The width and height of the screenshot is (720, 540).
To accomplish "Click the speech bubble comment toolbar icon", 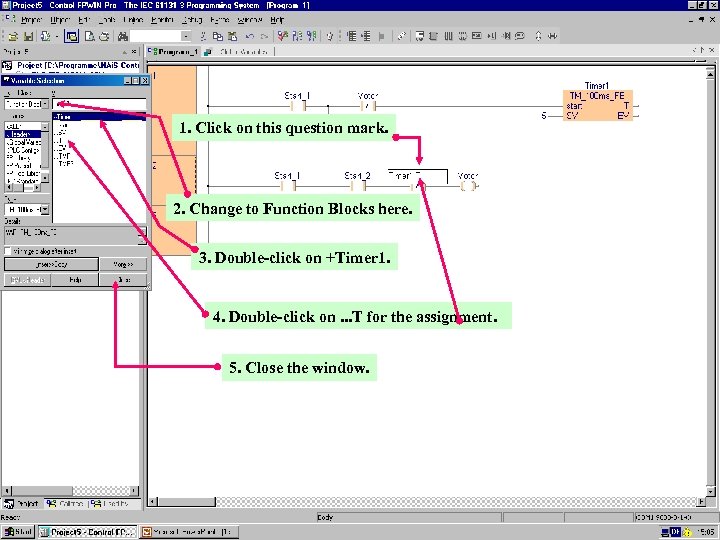I will point(520,36).
